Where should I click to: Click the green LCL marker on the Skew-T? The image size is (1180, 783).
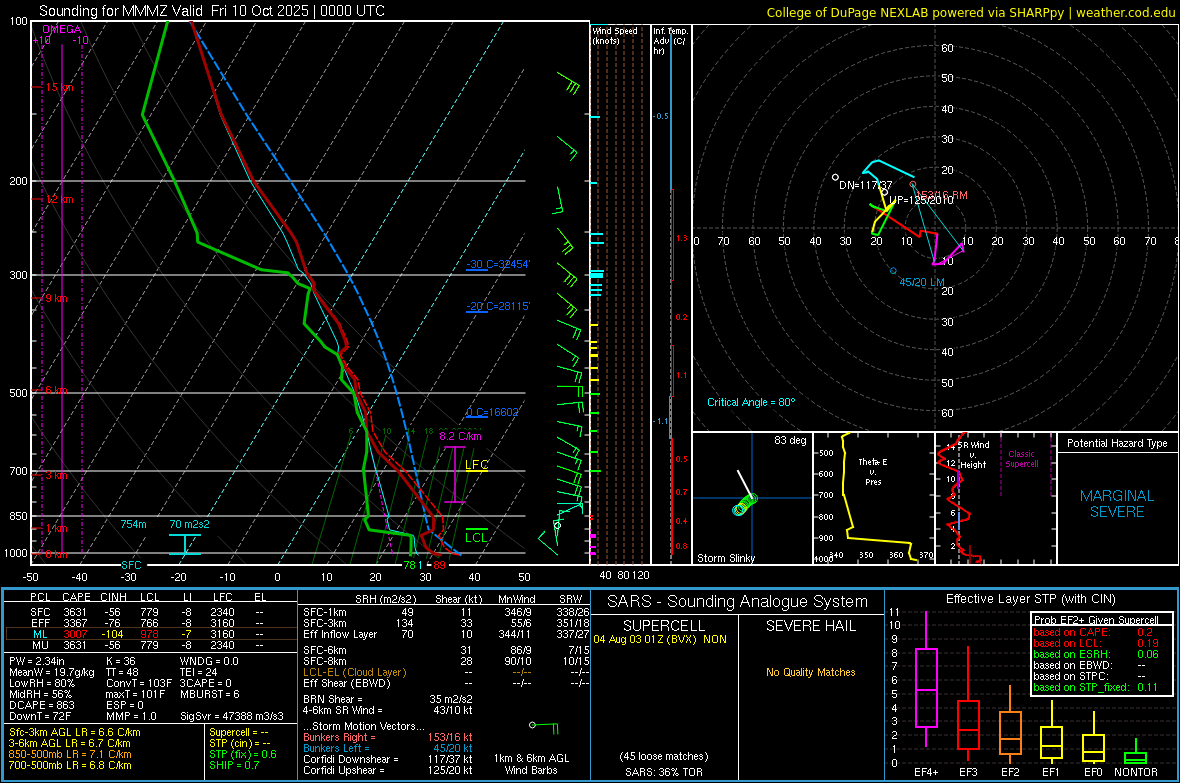[x=476, y=537]
